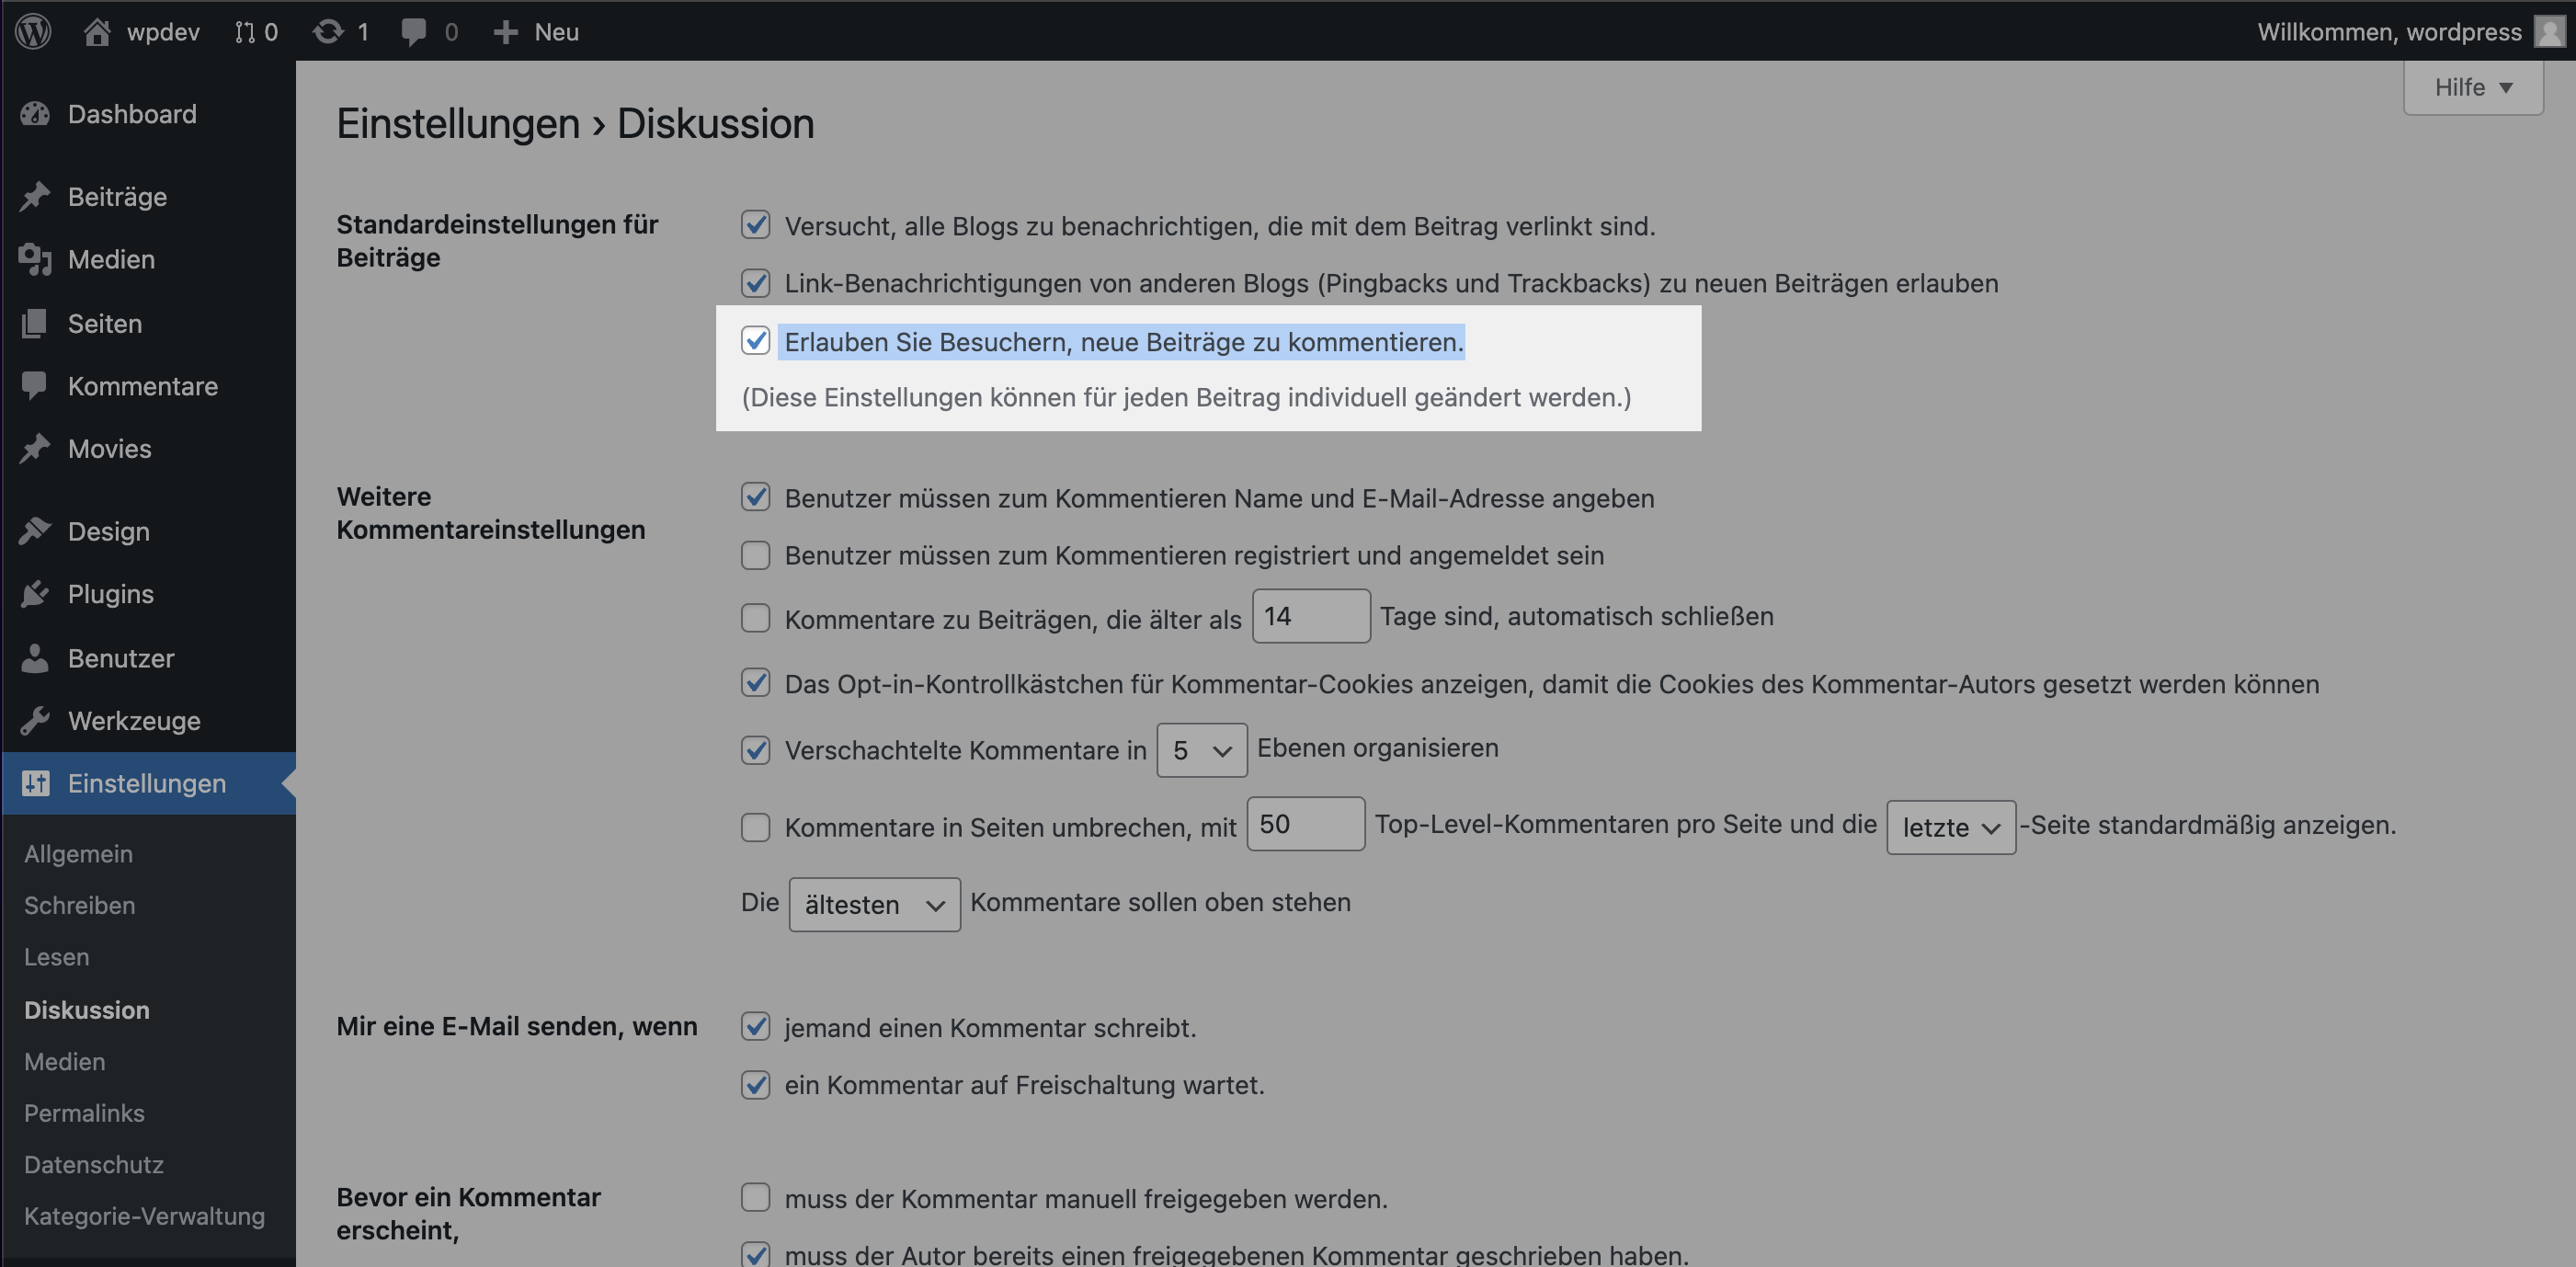Enable requiring registration to comment
This screenshot has width=2576, height=1267.
755,555
